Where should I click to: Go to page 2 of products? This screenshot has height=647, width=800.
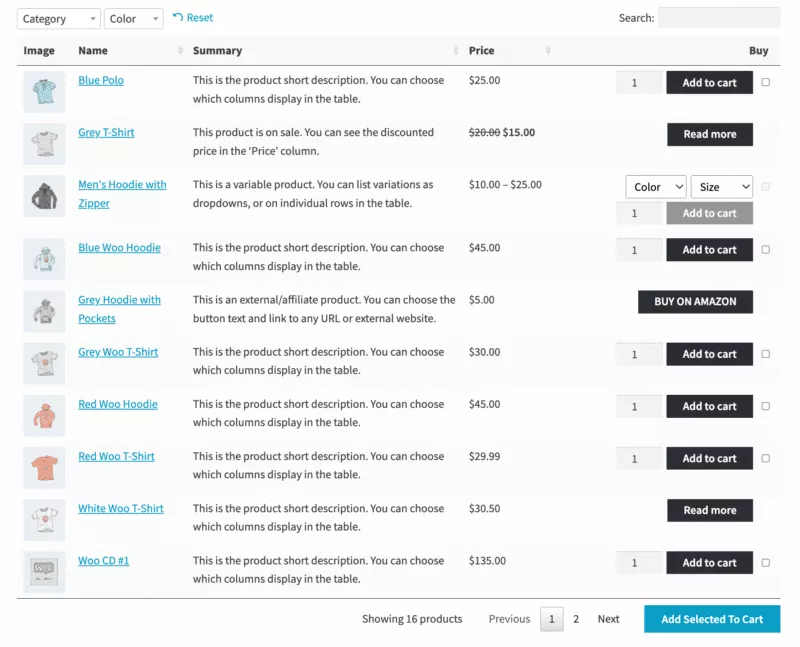pos(576,619)
